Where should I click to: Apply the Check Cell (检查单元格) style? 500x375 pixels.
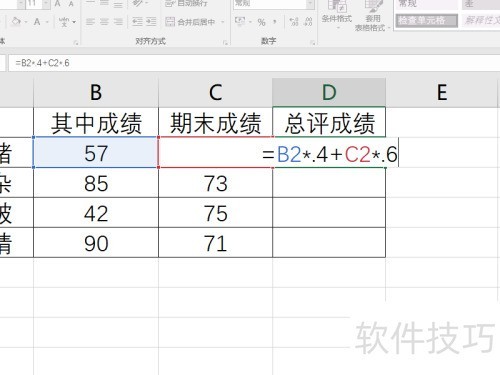pos(427,20)
